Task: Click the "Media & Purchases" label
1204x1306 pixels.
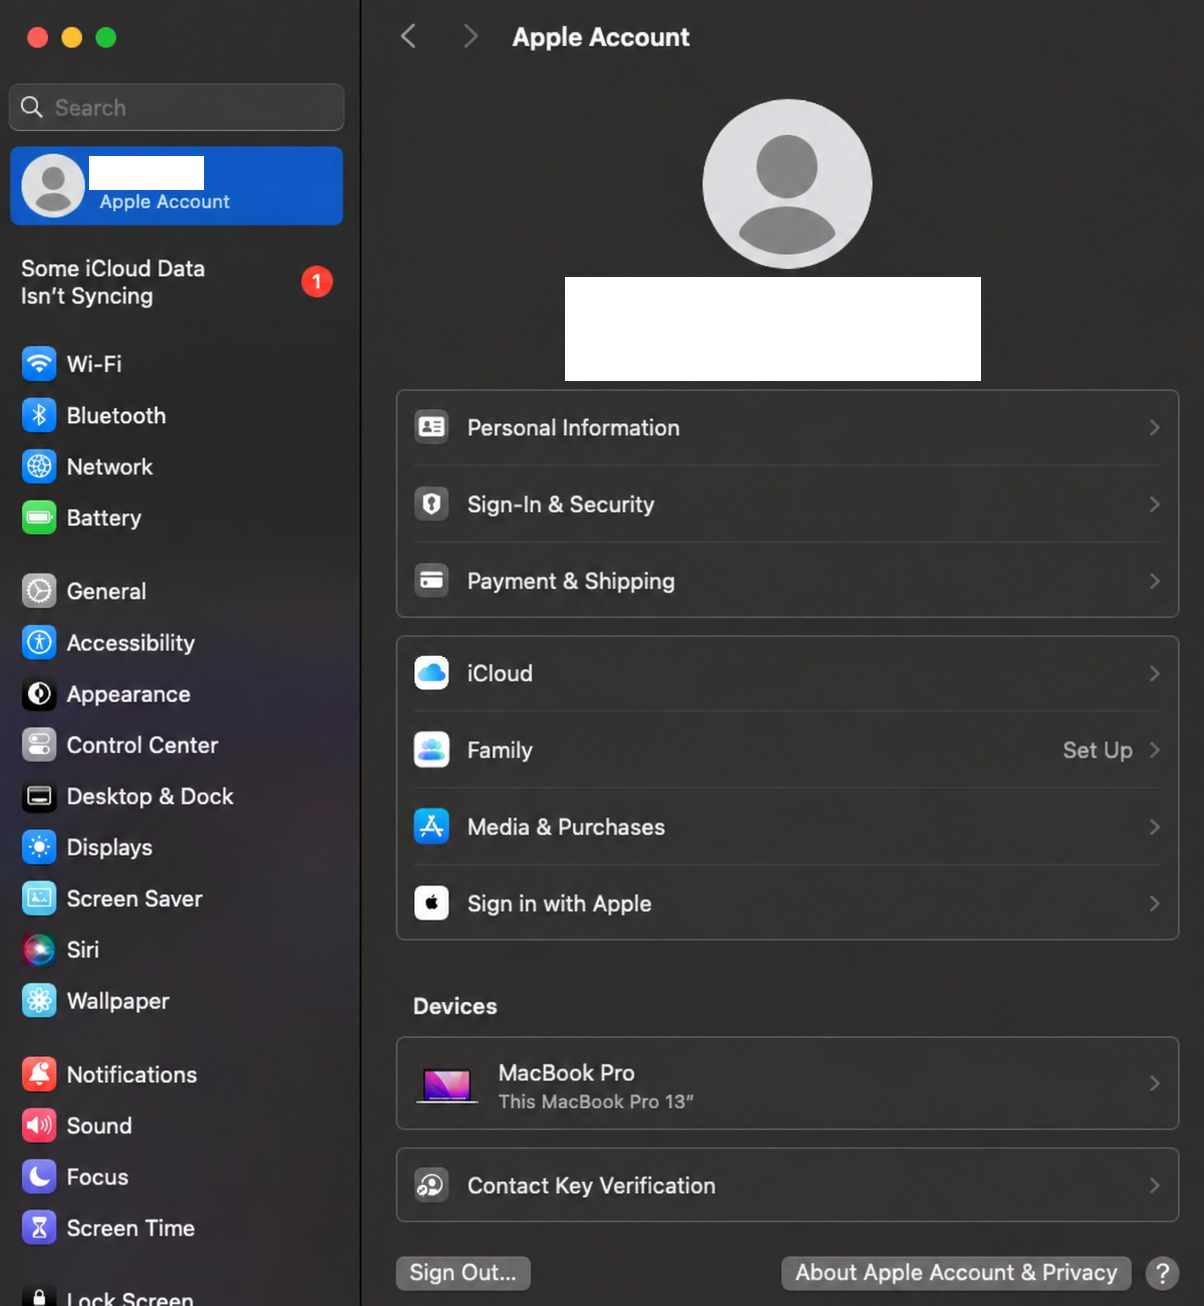Action: pyautogui.click(x=566, y=827)
